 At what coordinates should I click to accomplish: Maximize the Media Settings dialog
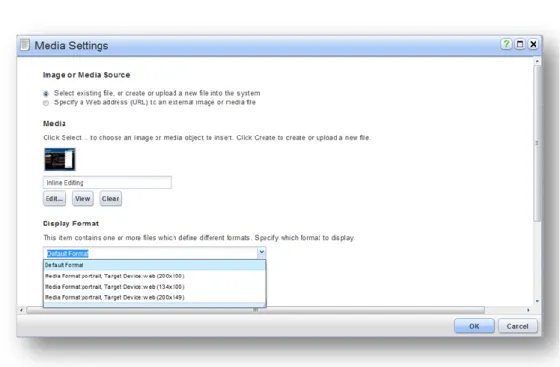point(520,44)
